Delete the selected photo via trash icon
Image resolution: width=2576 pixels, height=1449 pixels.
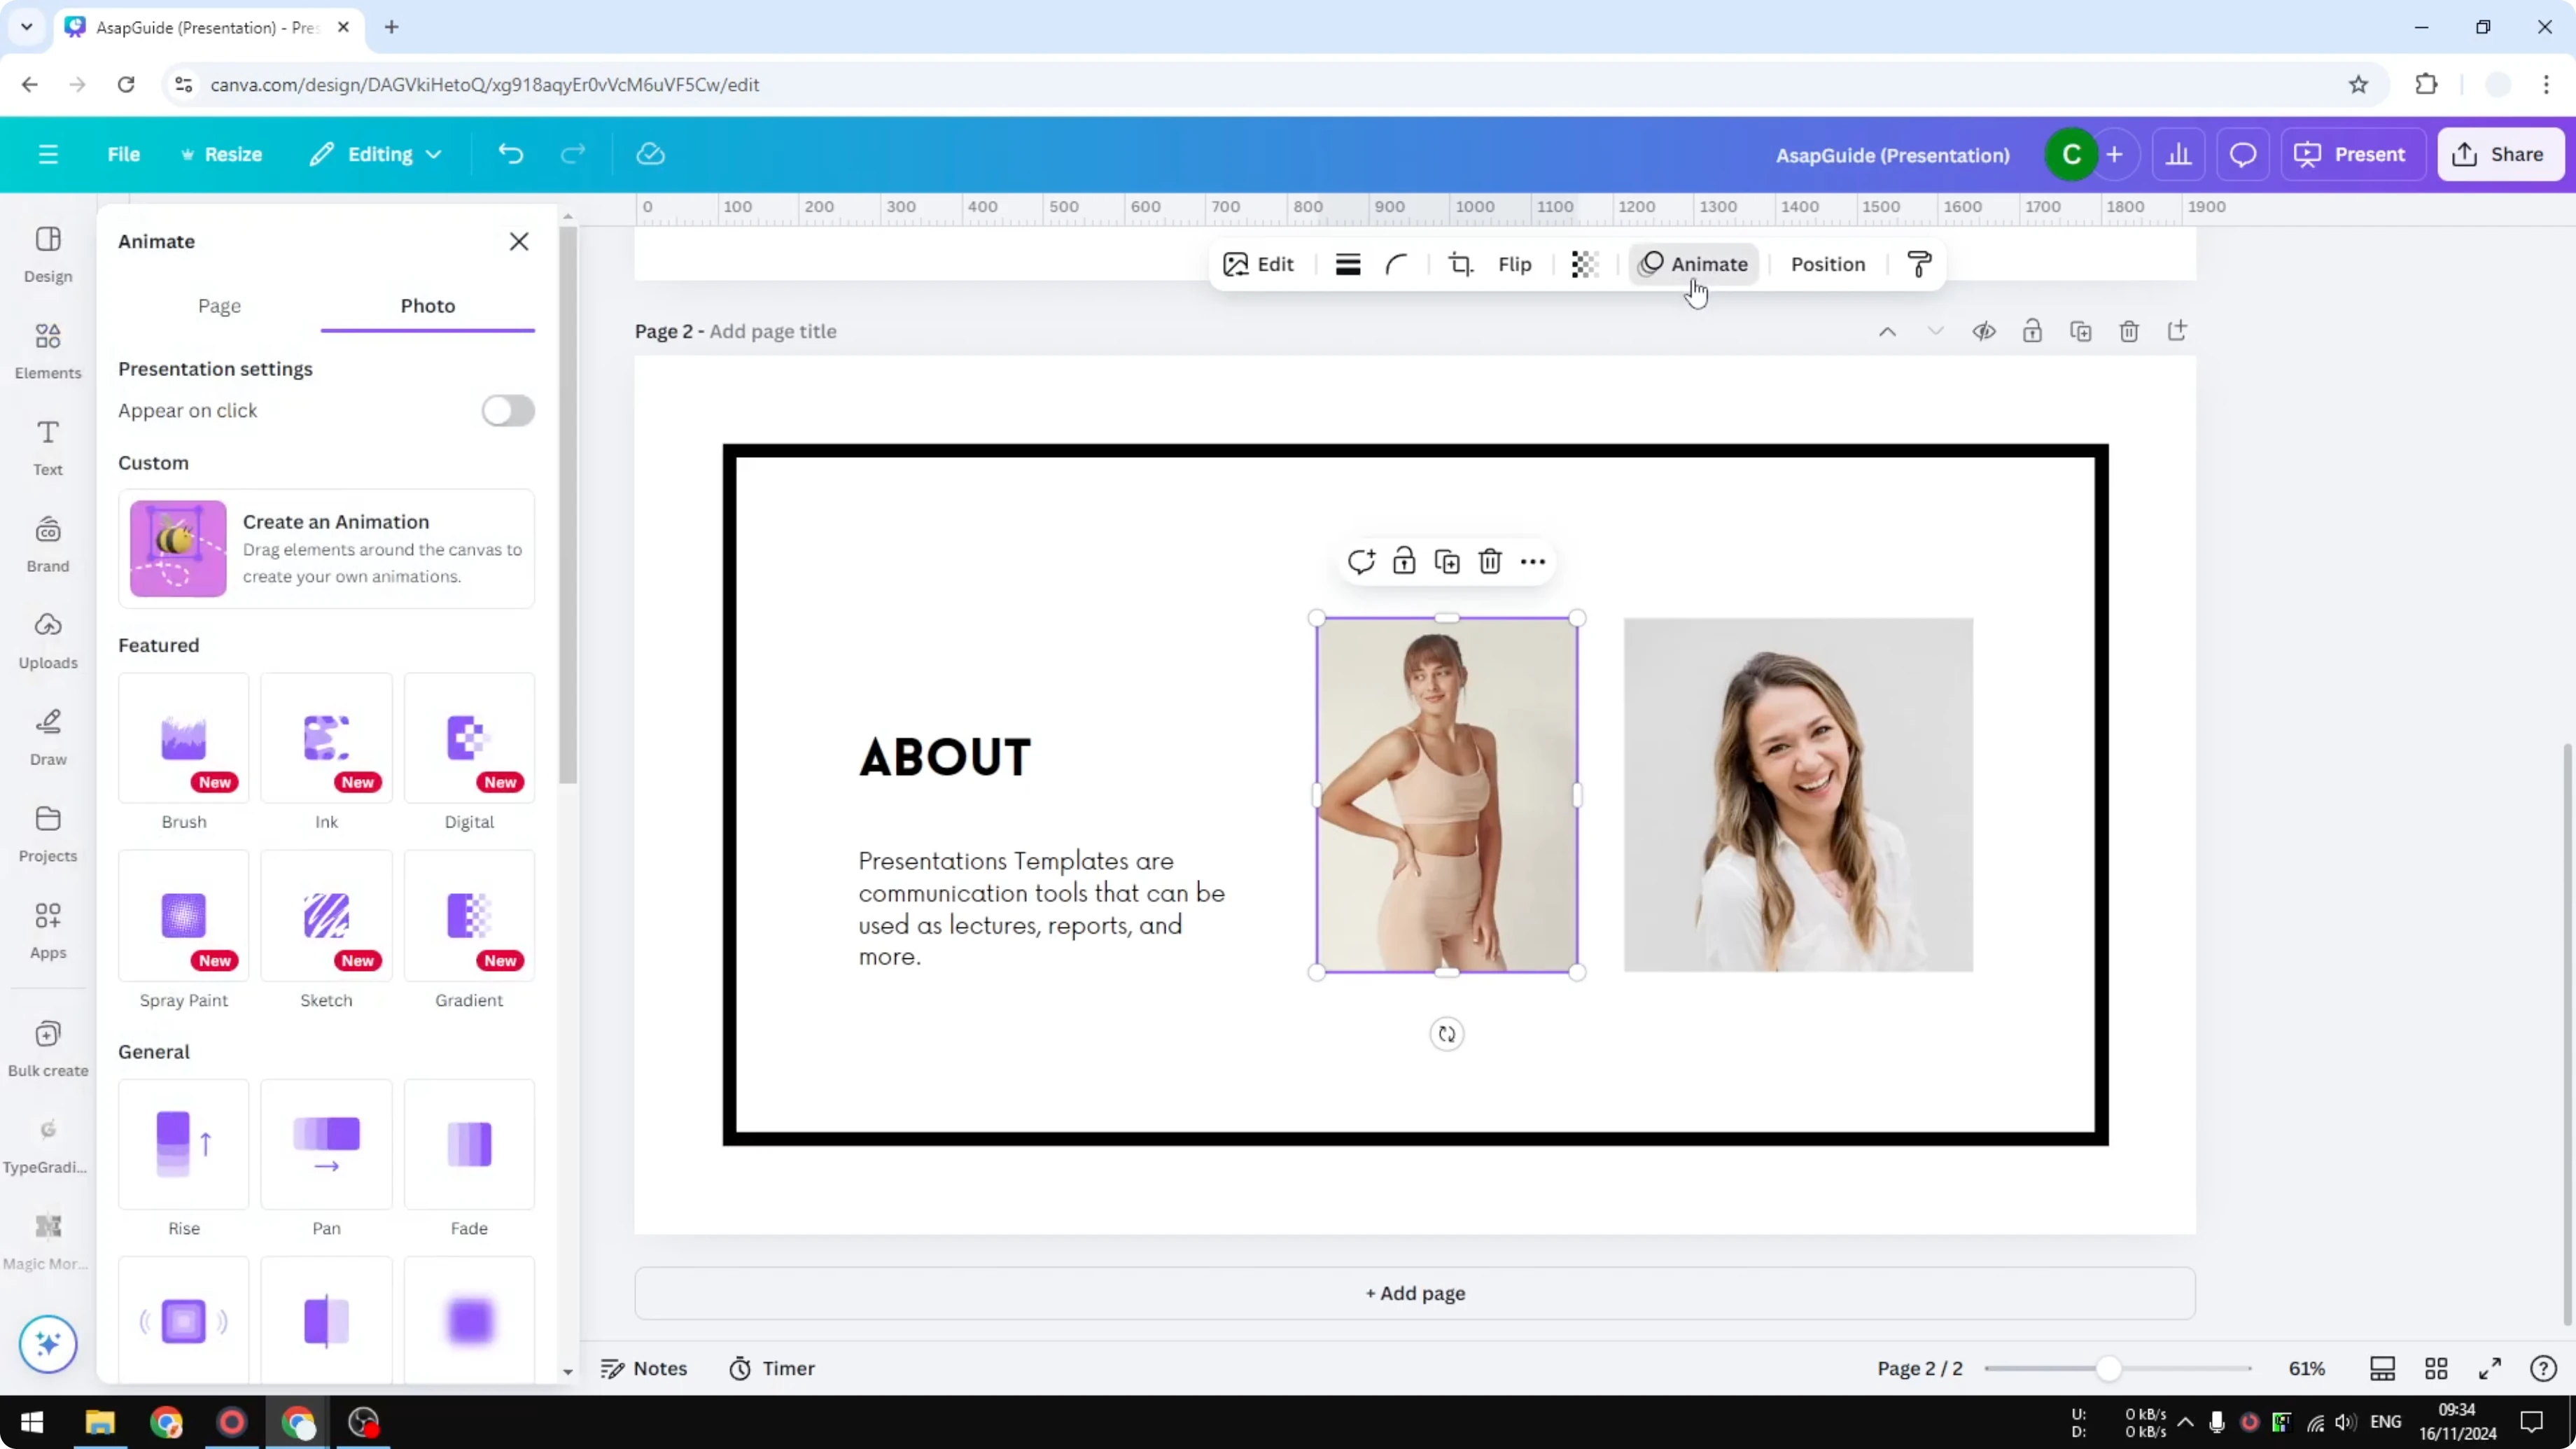1490,561
